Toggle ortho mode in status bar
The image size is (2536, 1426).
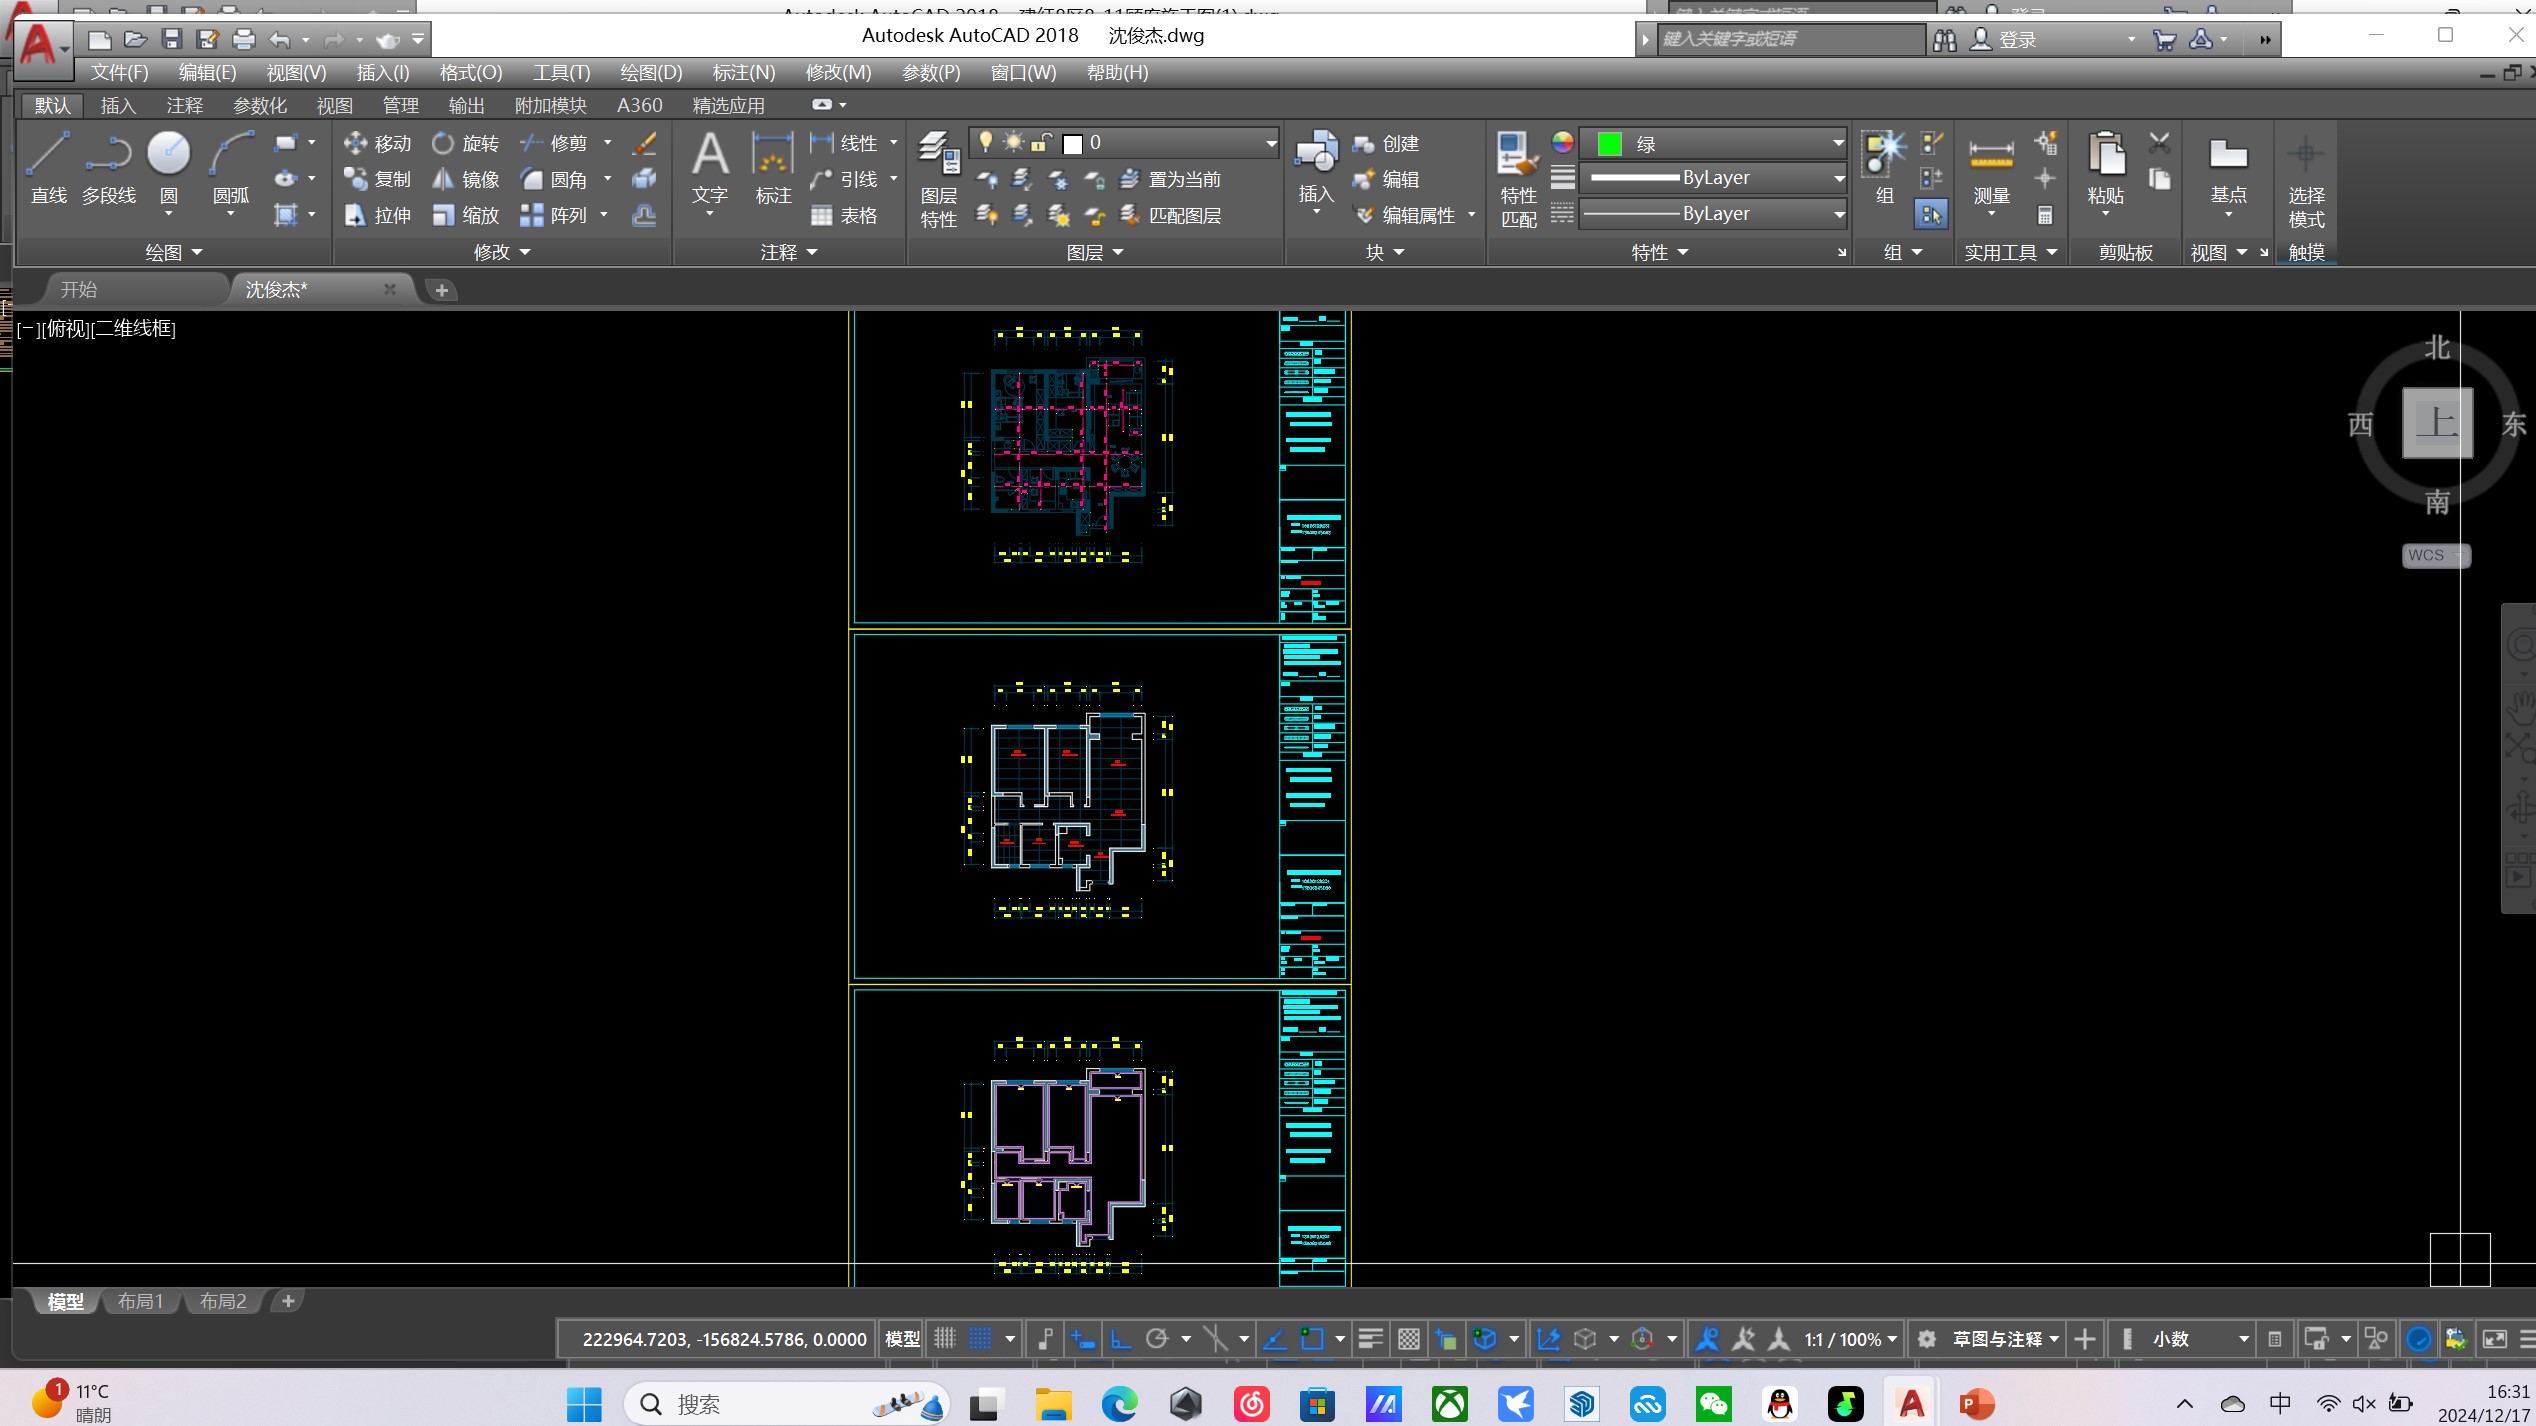(1120, 1338)
